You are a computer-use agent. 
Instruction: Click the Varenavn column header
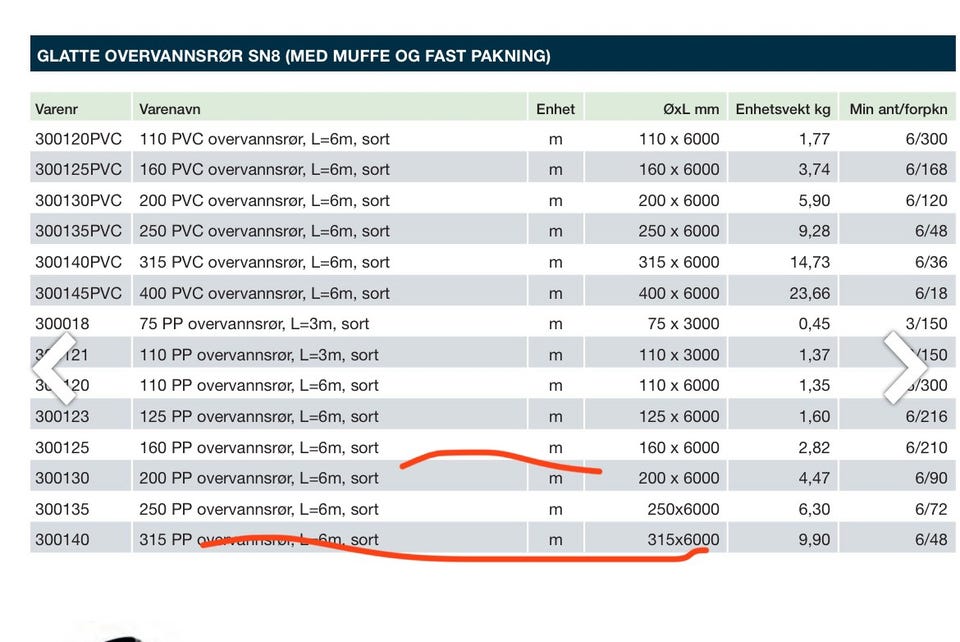(170, 110)
